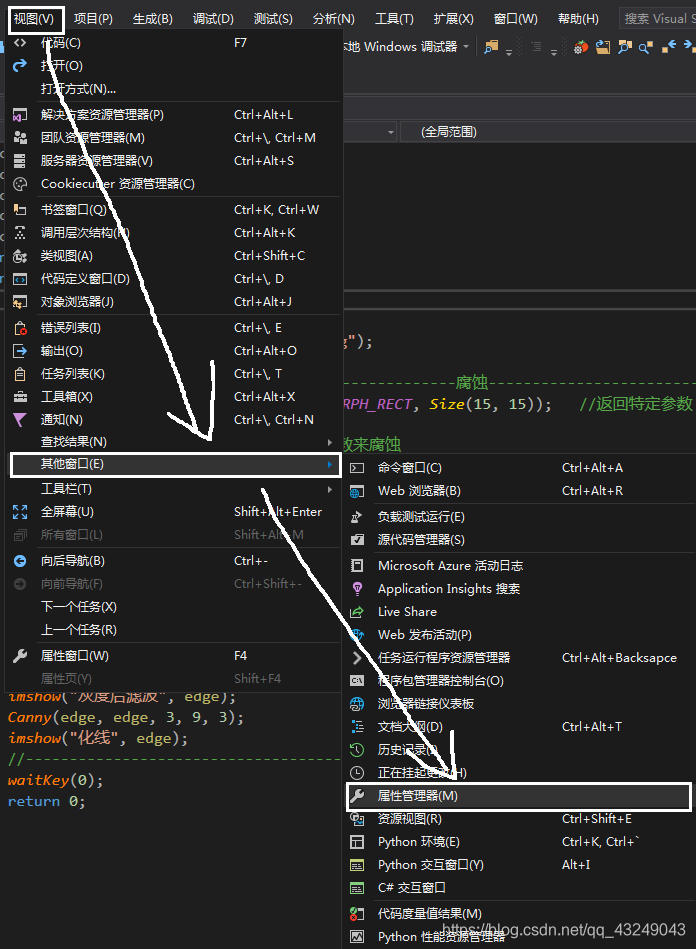Open the 测试(S) menu

[273, 19]
